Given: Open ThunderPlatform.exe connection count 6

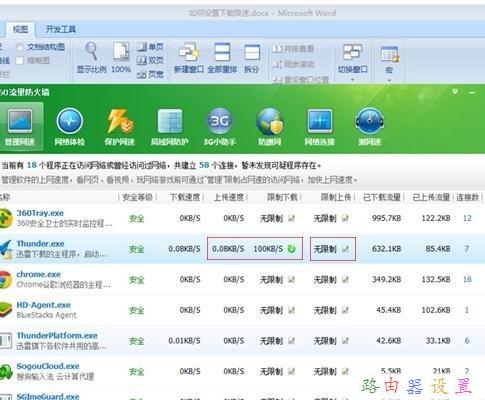Looking at the screenshot, I should coord(467,341).
